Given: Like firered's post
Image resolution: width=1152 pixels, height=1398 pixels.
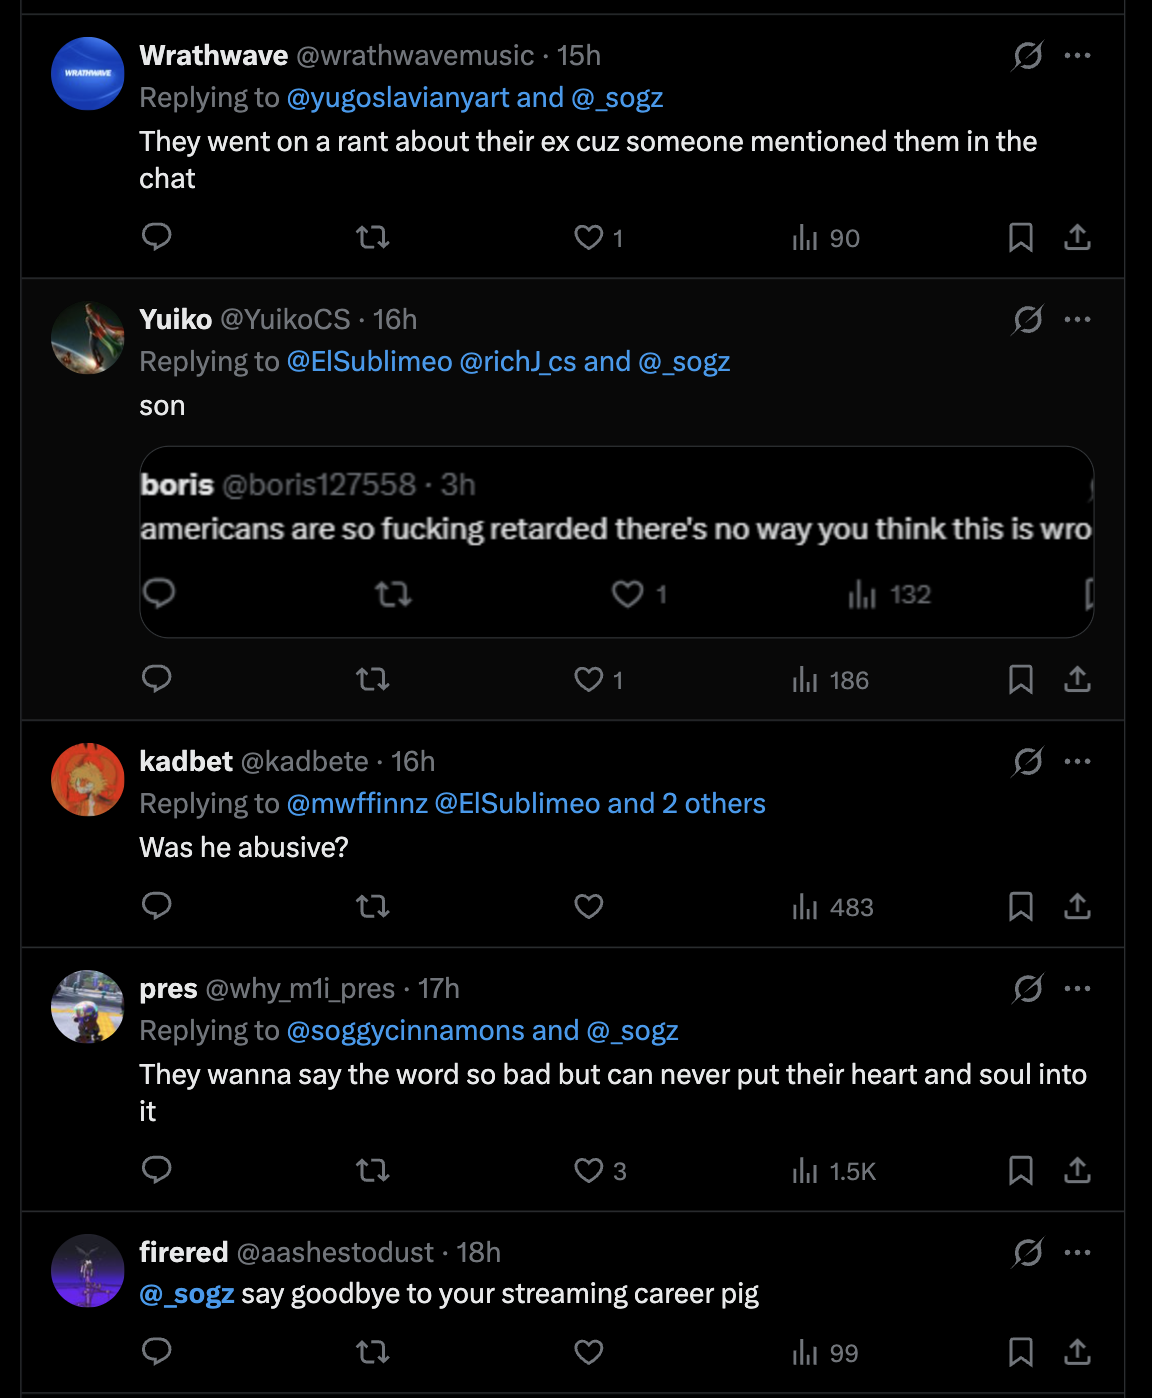Looking at the screenshot, I should (589, 1352).
